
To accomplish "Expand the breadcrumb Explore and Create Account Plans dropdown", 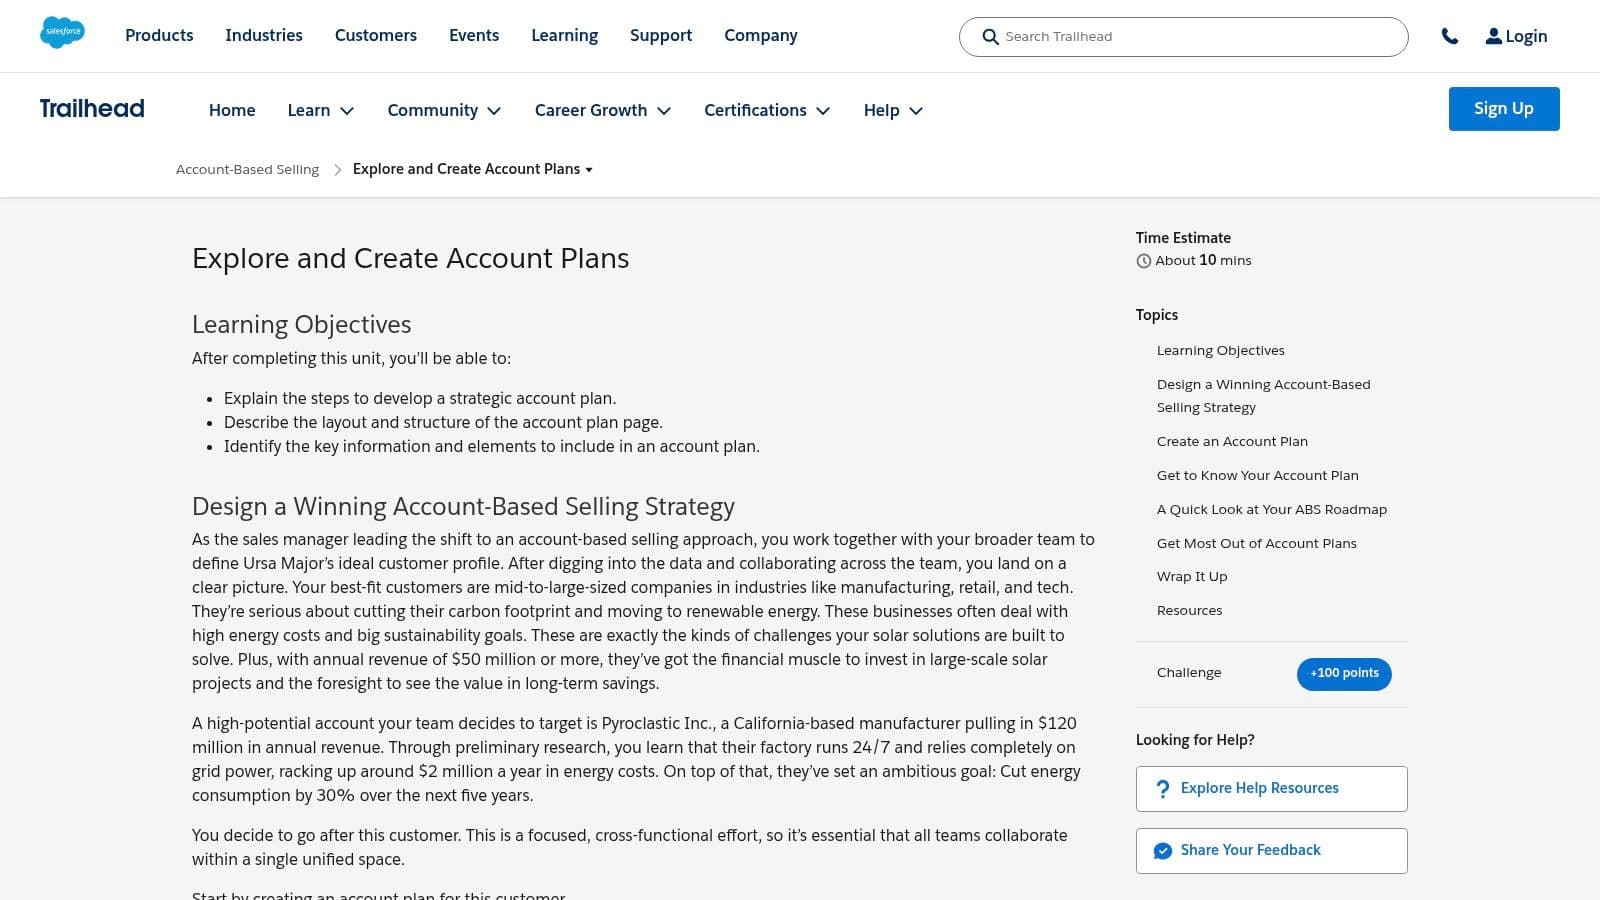I will [x=590, y=170].
